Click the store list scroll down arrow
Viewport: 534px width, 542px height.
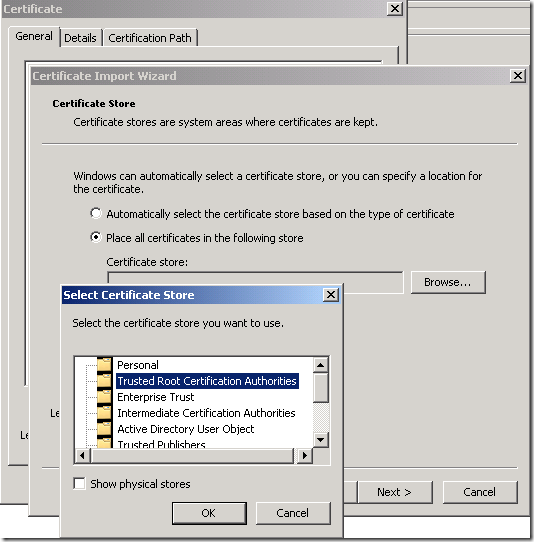pos(321,440)
